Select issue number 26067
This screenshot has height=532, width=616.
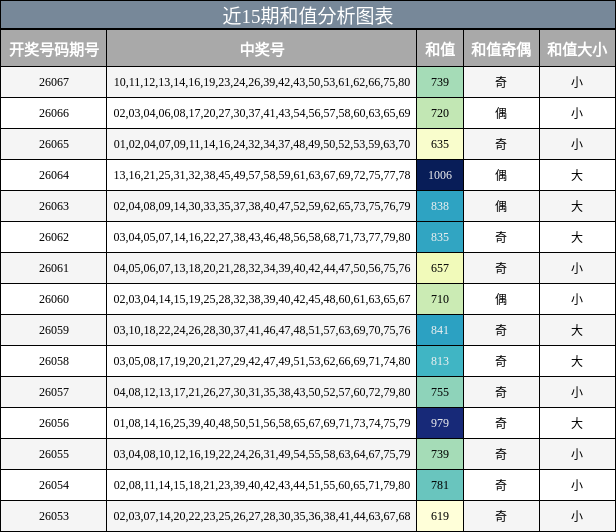click(53, 82)
